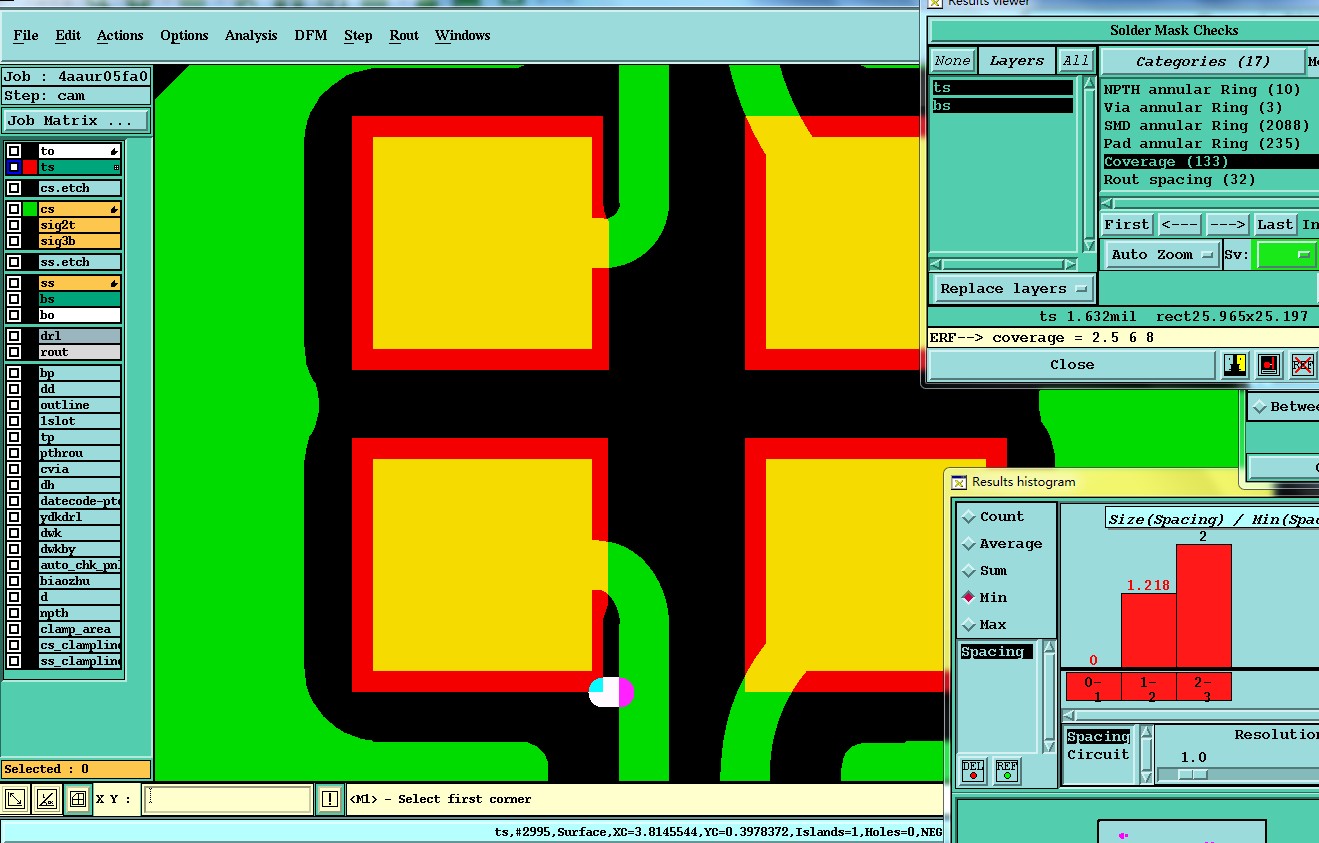Click the DEL button in Results histogram
Viewport: 1319px width, 843px height.
[x=973, y=770]
